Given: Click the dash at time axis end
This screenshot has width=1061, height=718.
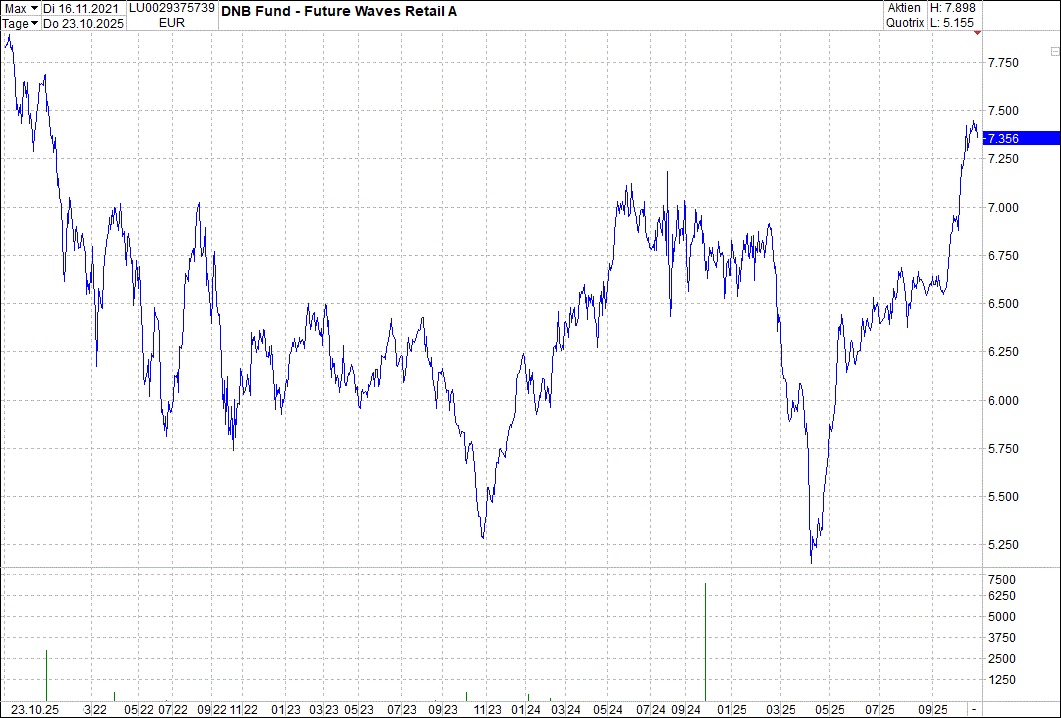Looking at the screenshot, I should pyautogui.click(x=973, y=710).
